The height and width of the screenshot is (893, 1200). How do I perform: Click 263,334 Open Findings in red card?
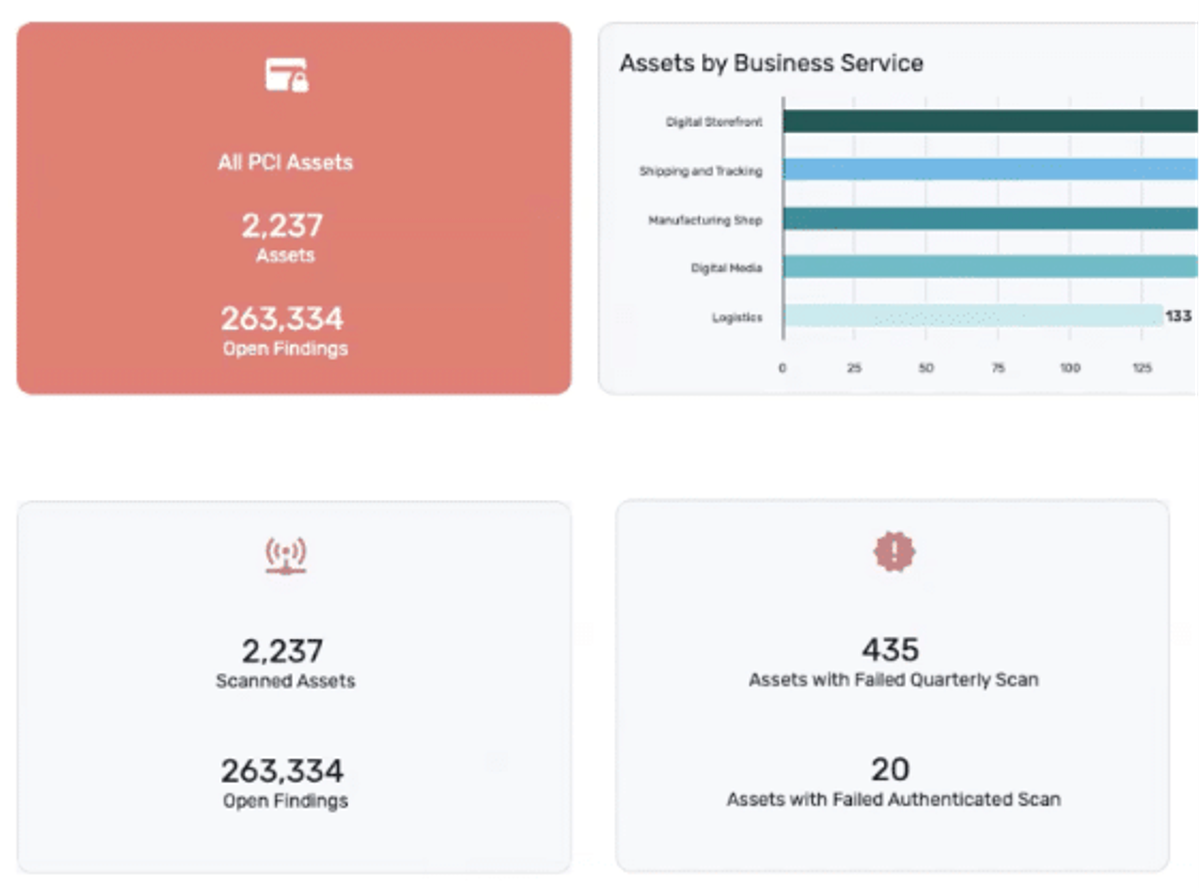[x=283, y=319]
